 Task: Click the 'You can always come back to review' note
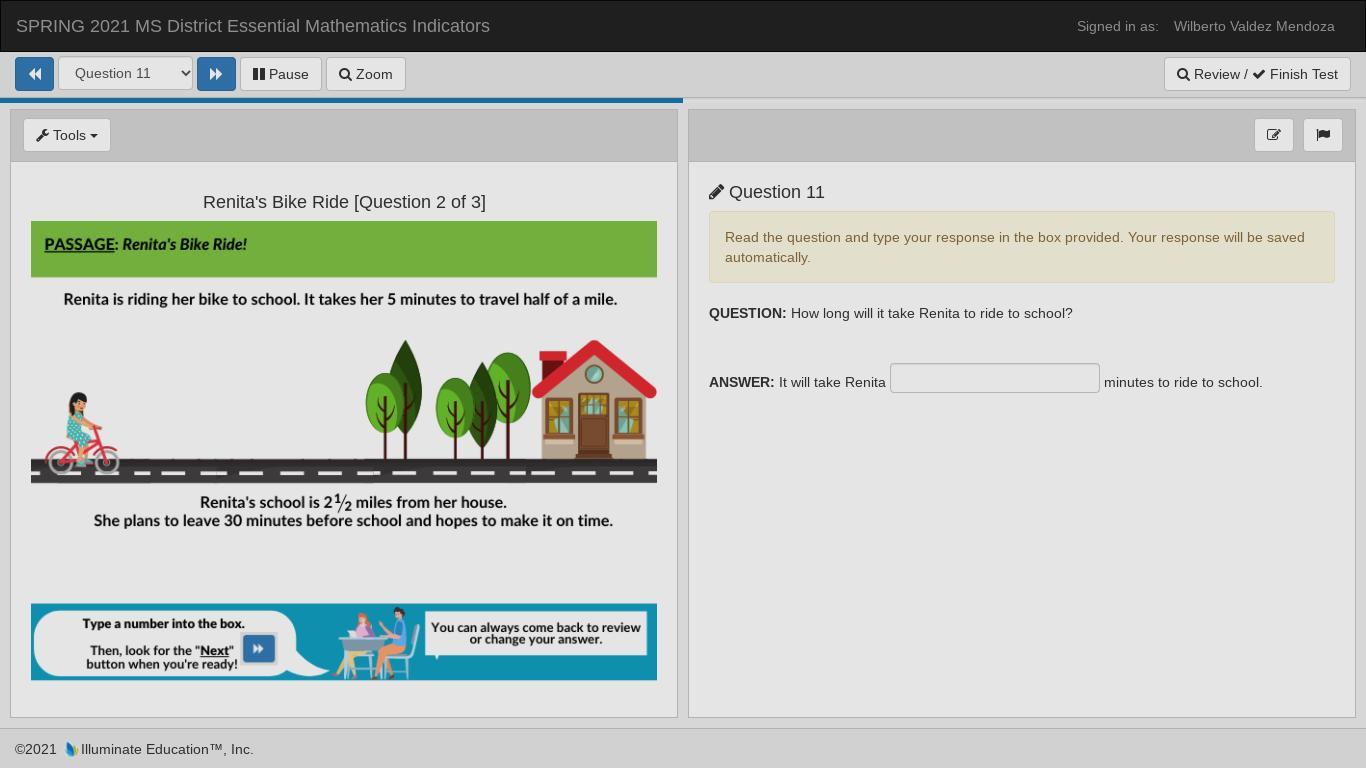click(536, 634)
